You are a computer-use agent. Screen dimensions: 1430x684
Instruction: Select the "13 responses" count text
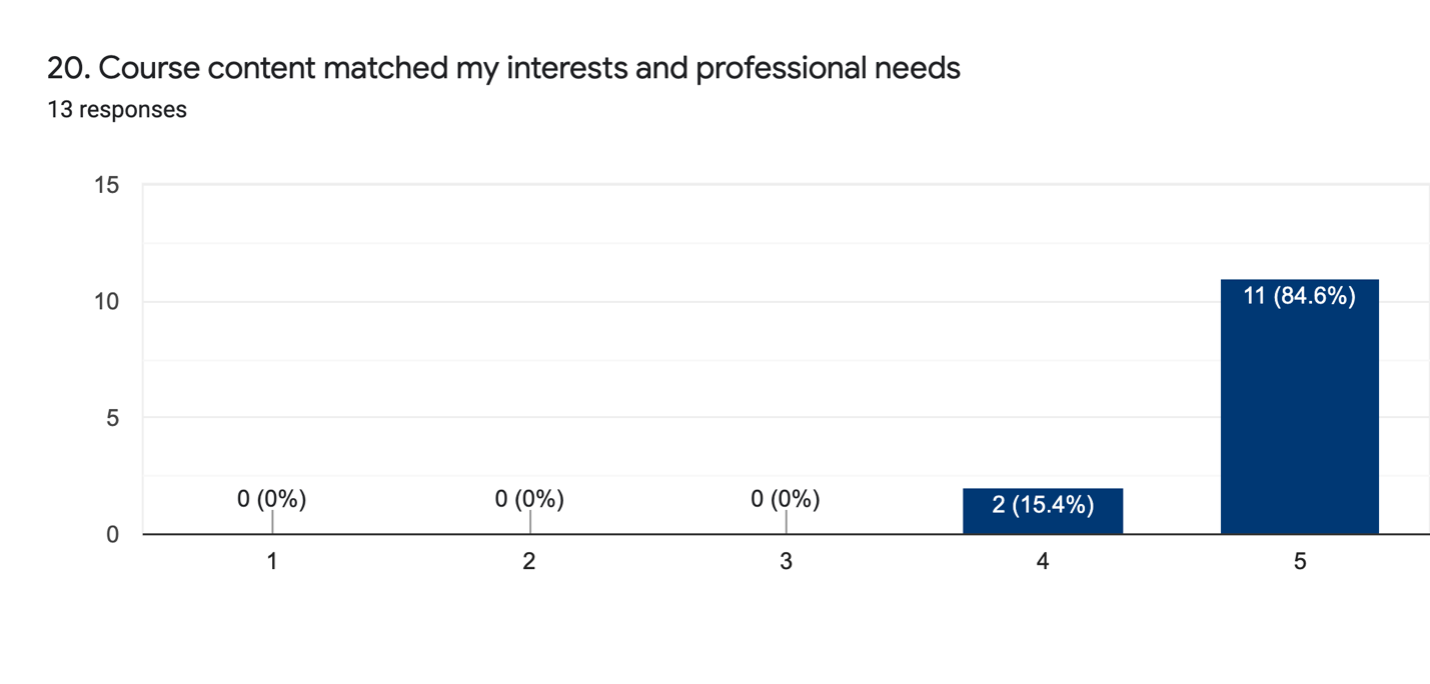click(117, 110)
